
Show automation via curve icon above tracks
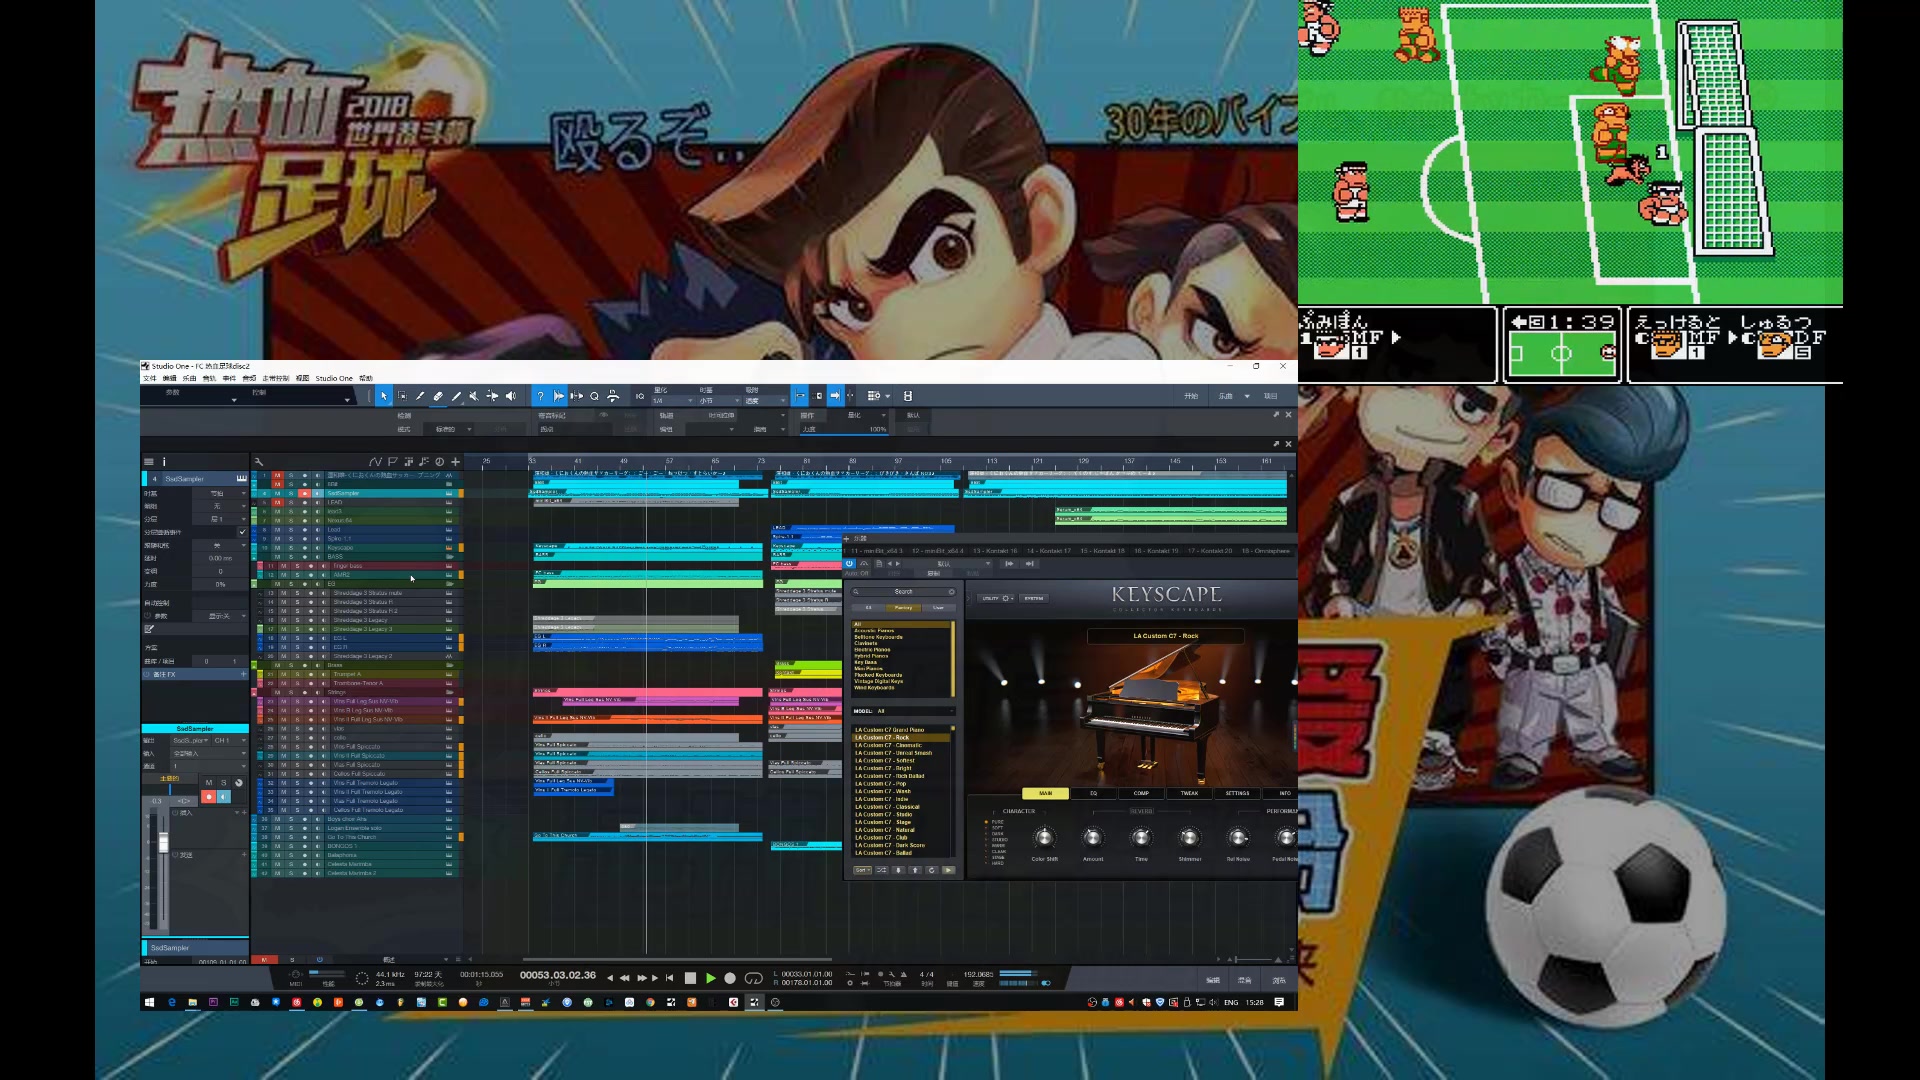click(375, 462)
